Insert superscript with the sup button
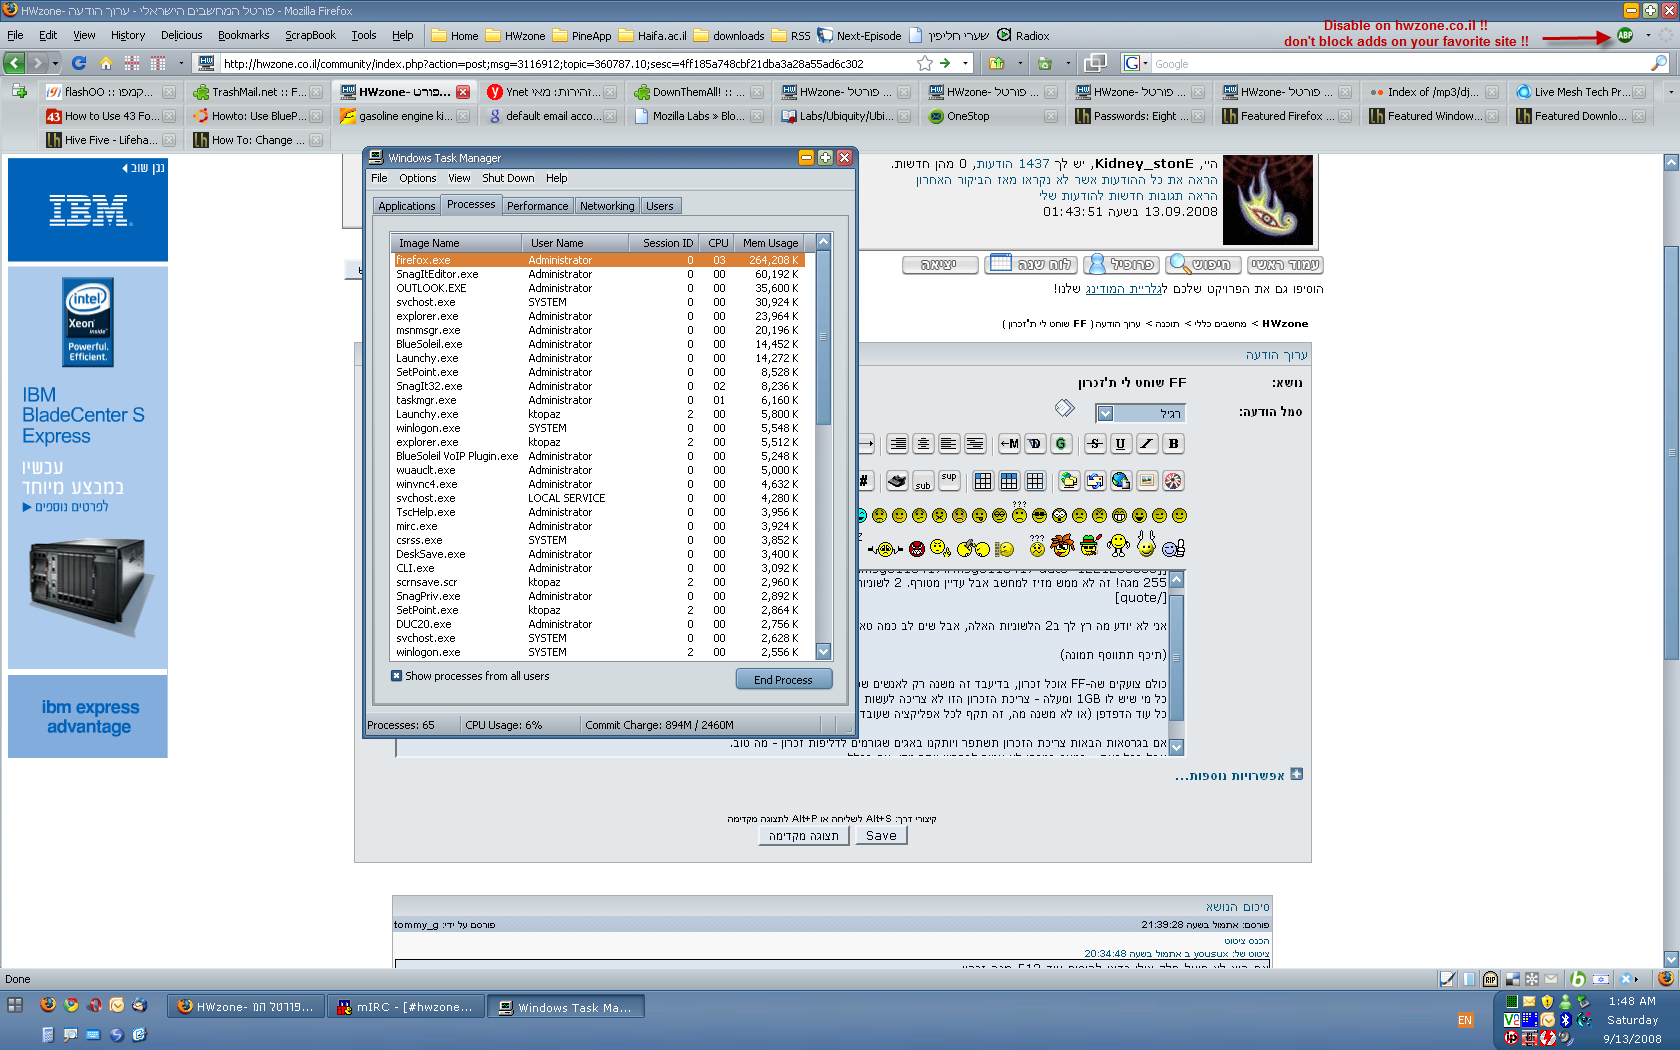This screenshot has height=1050, width=1680. (x=949, y=481)
